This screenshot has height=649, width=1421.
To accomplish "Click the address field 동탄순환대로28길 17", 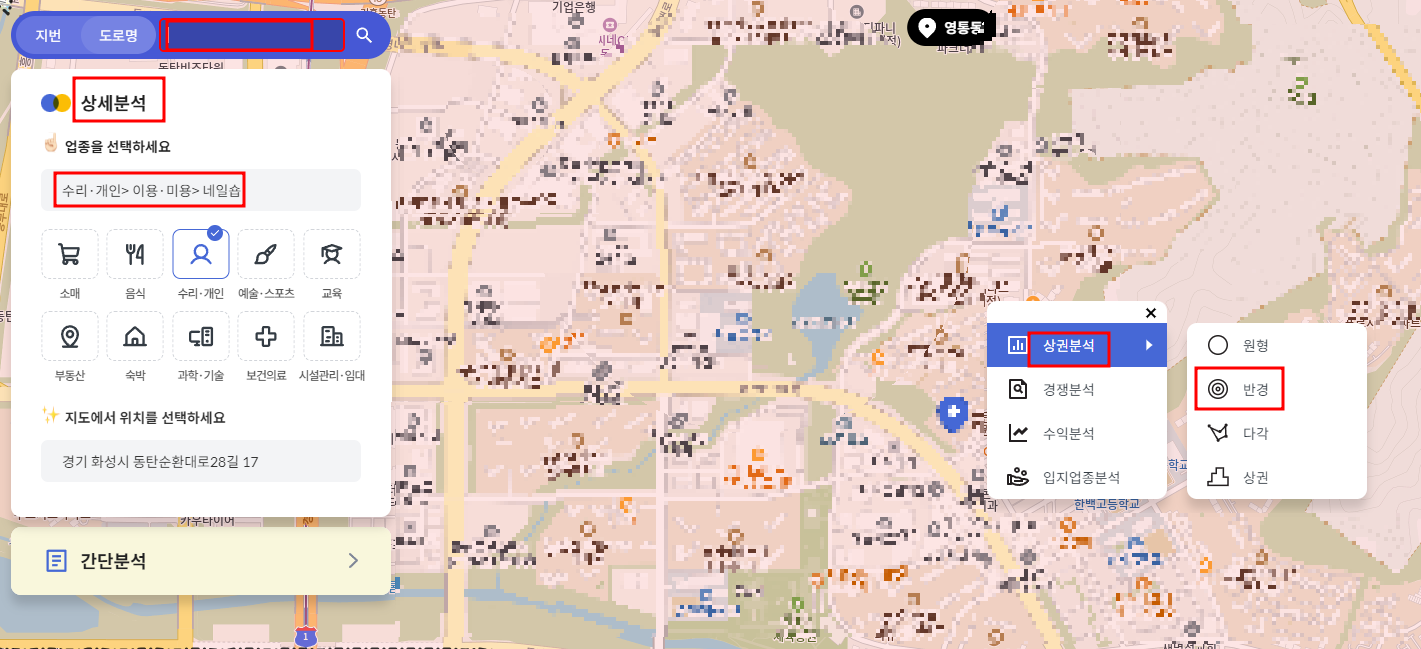I will (201, 461).
